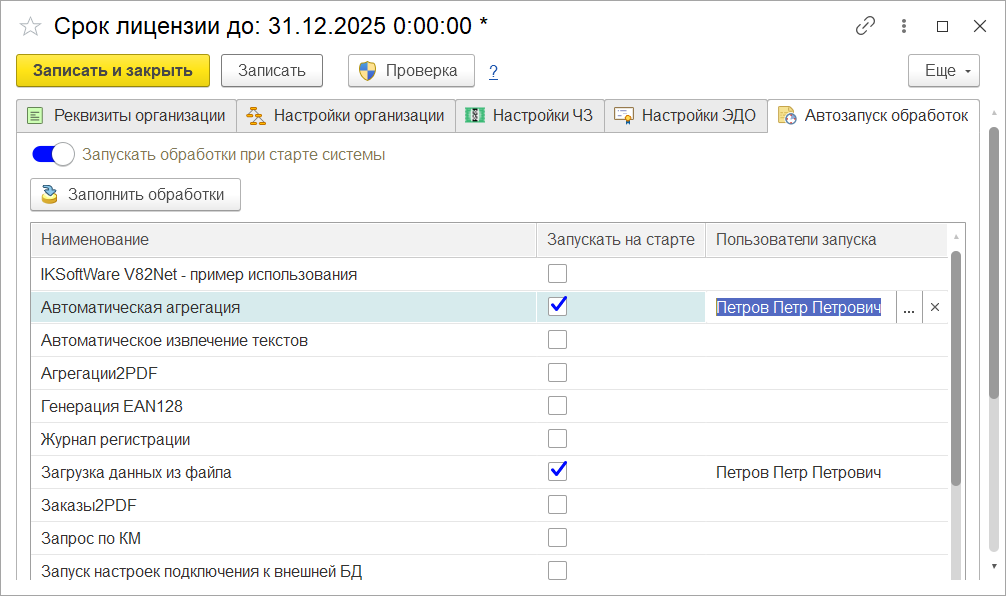Switch to Реквизиты организации tab
1006x596 pixels.
[127, 115]
